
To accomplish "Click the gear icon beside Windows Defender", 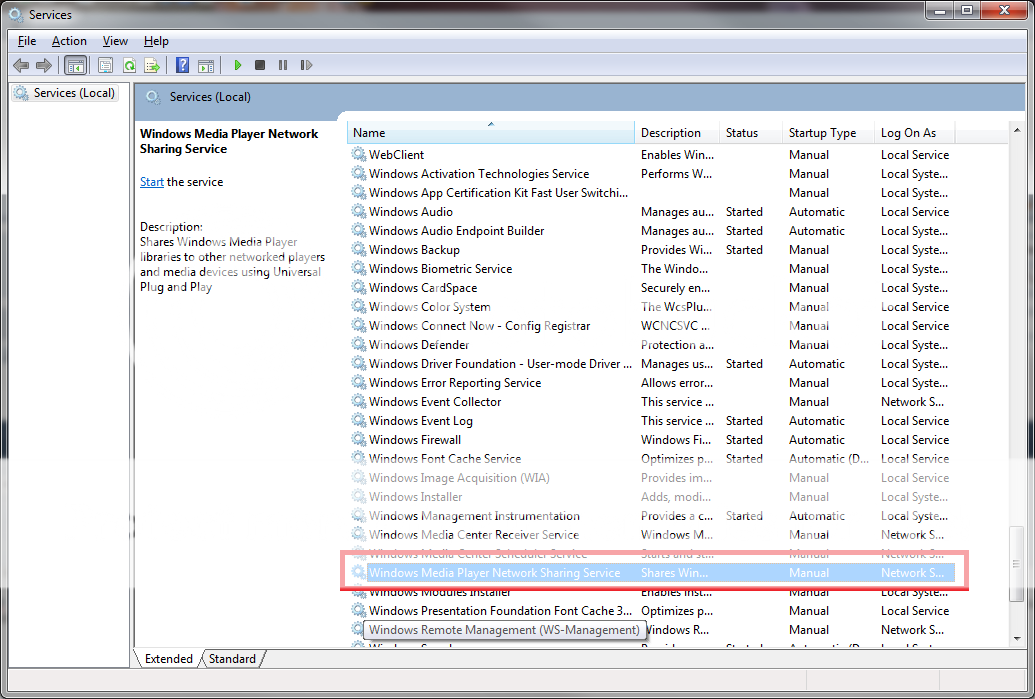I will 358,345.
